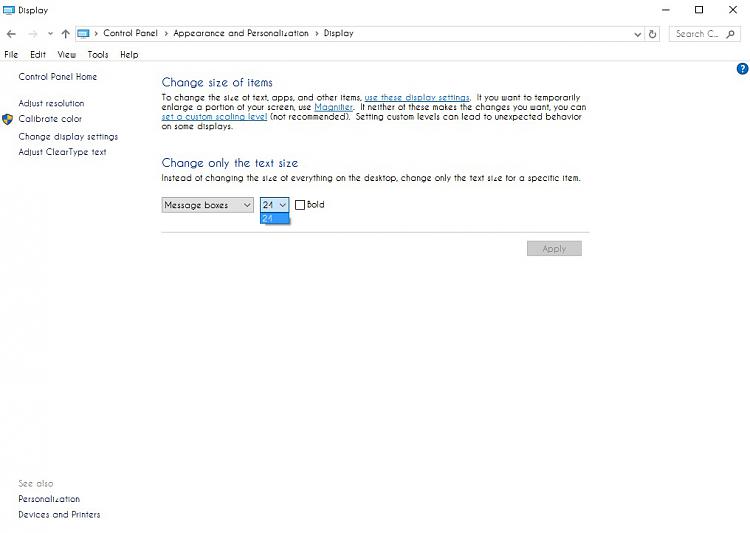Image resolution: width=750 pixels, height=533 pixels.
Task: Open the Tools menu
Action: click(98, 55)
